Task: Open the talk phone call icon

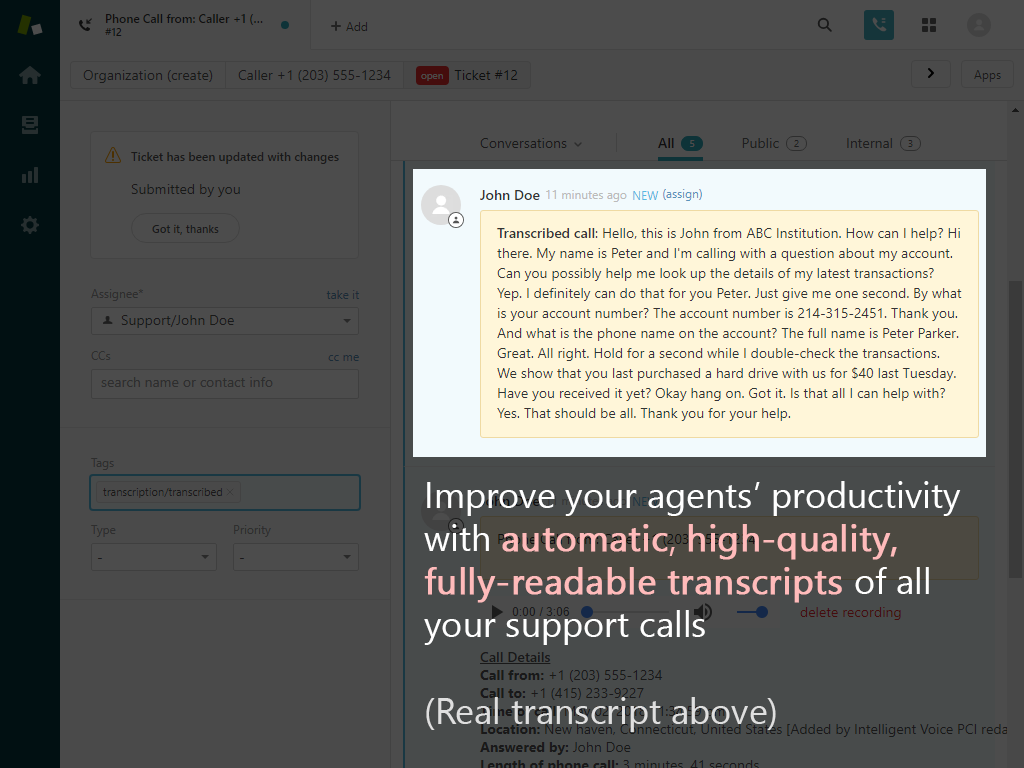Action: click(878, 26)
